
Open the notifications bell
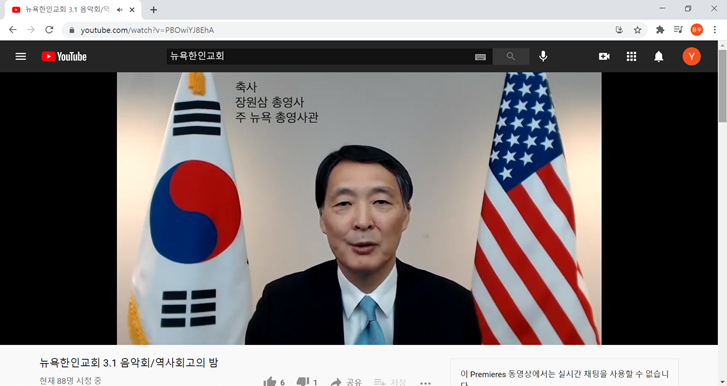tap(659, 57)
